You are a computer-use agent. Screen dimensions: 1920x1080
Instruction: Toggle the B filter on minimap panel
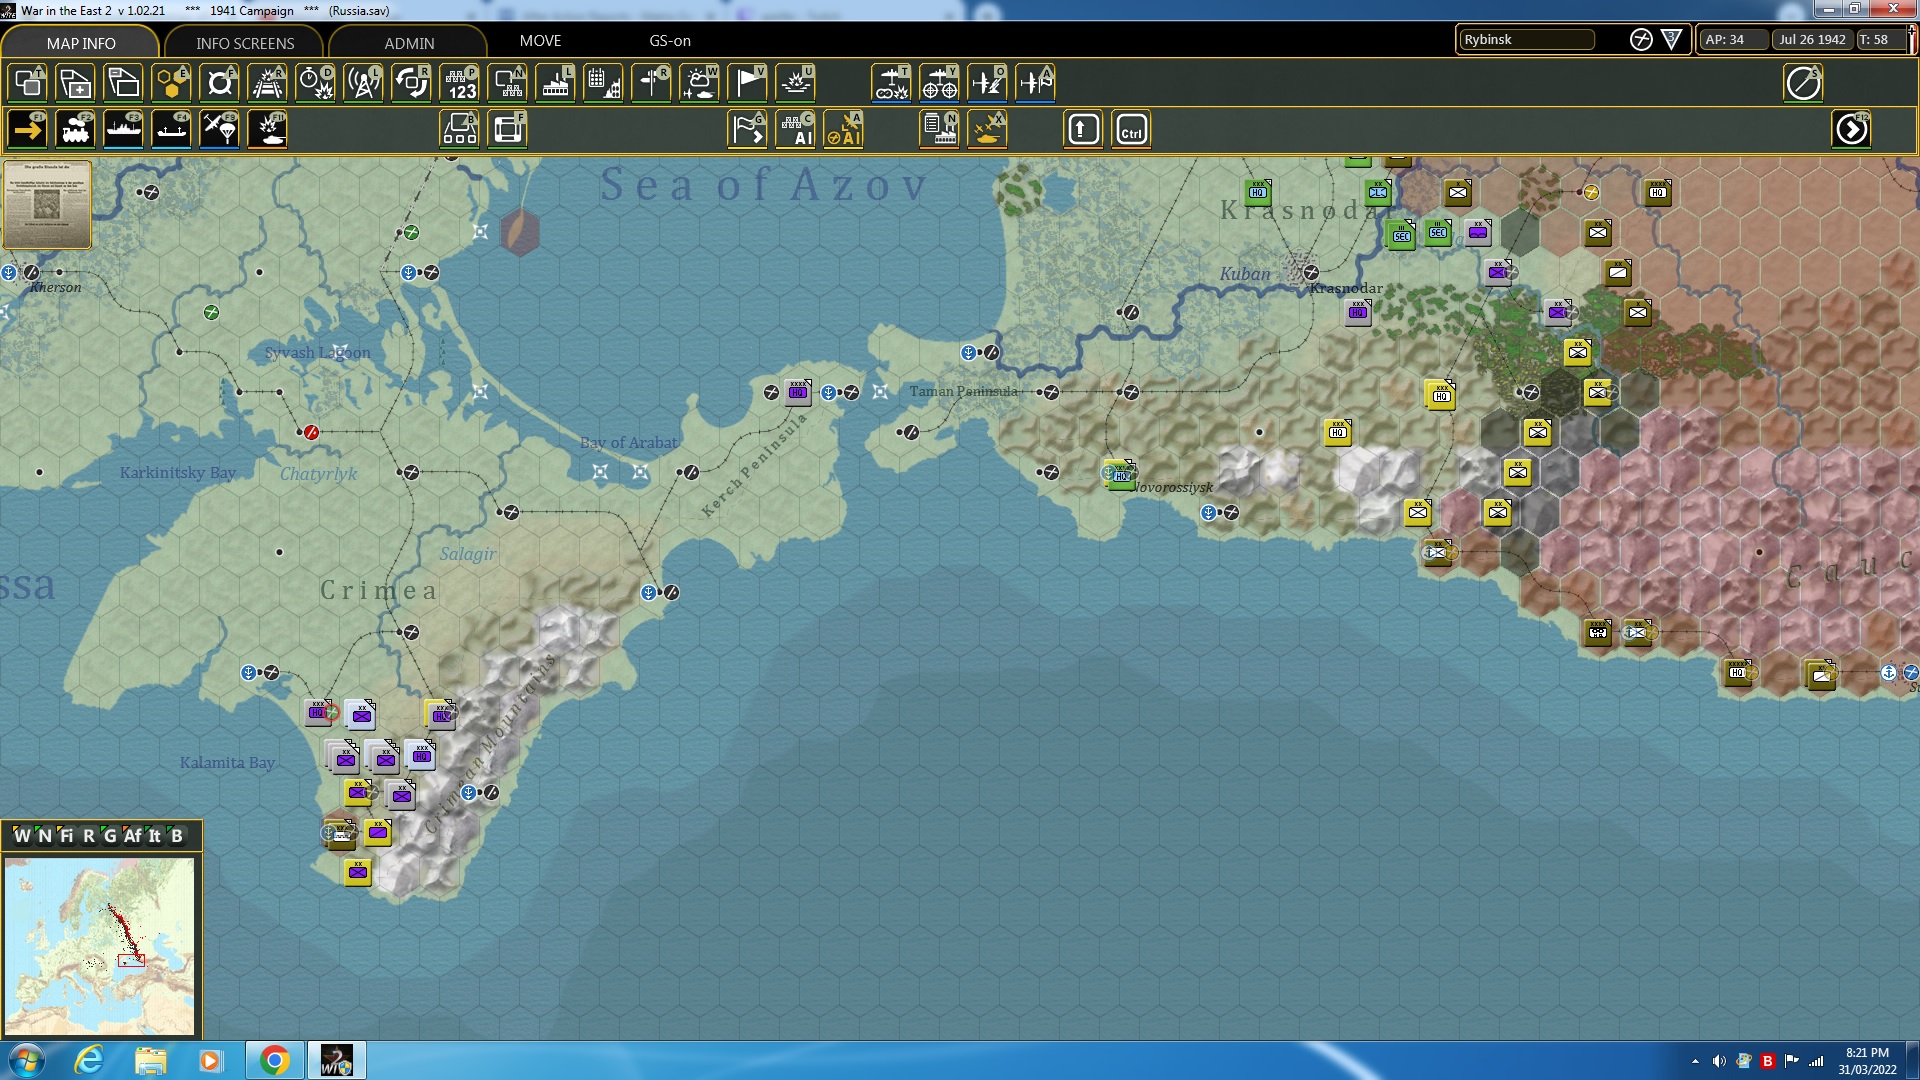[x=177, y=836]
